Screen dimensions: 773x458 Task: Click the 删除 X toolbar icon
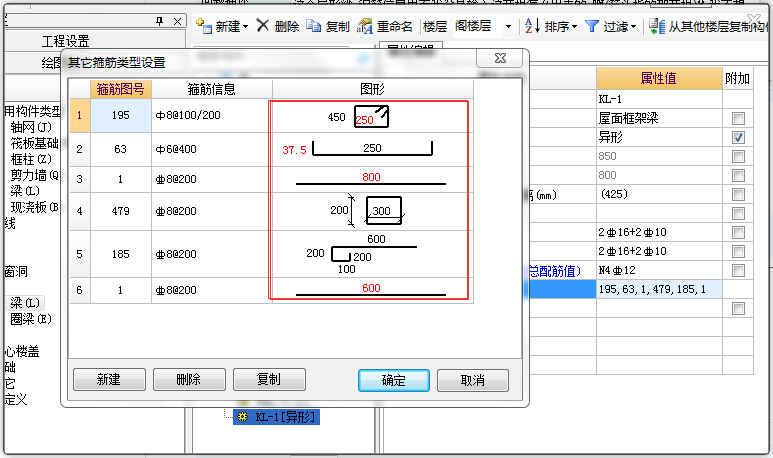[x=263, y=26]
